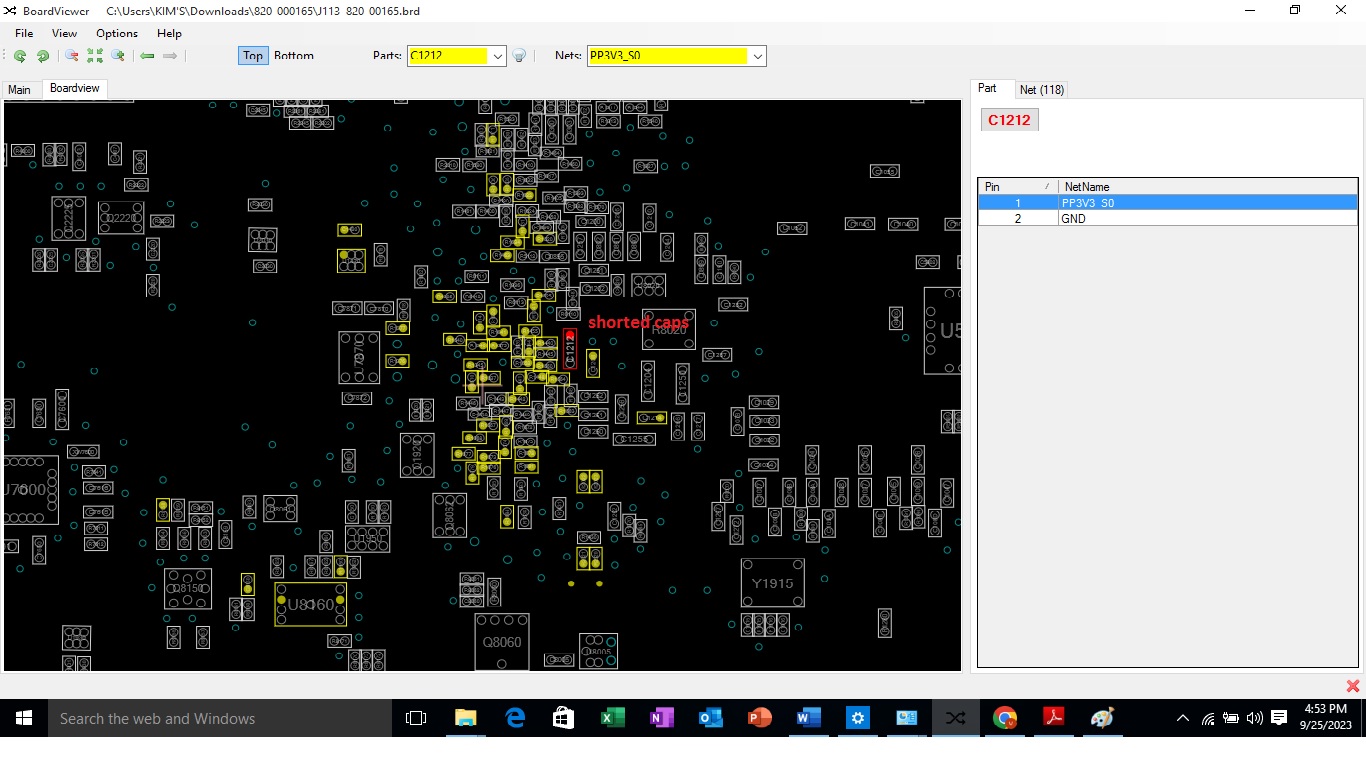Click the red C1212 part label button
This screenshot has width=1366, height=768.
(1009, 120)
